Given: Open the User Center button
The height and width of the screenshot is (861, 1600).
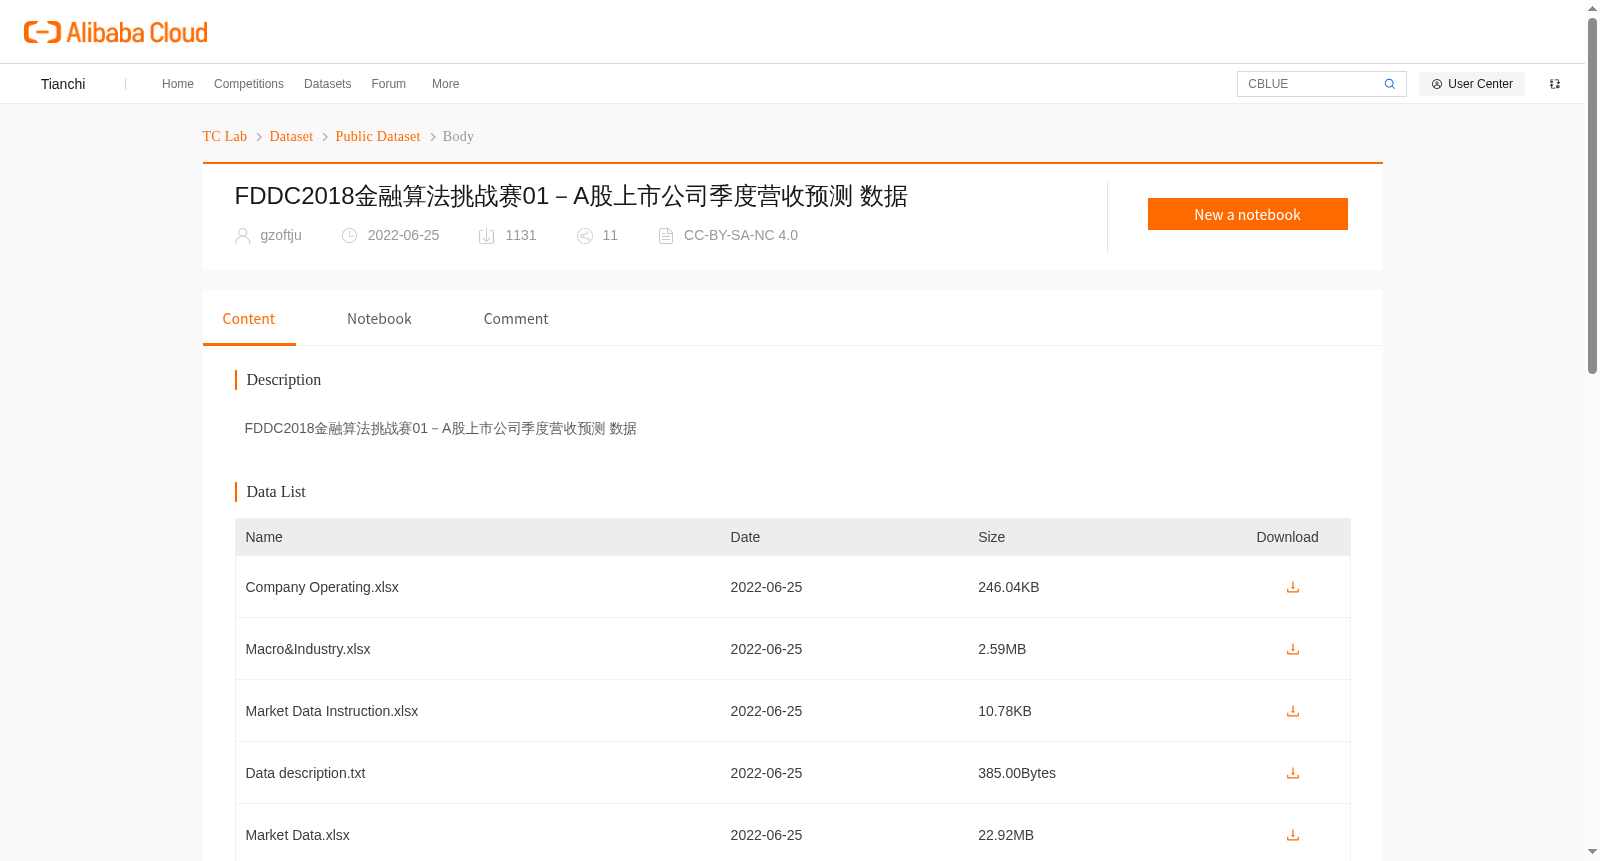Looking at the screenshot, I should (x=1472, y=84).
